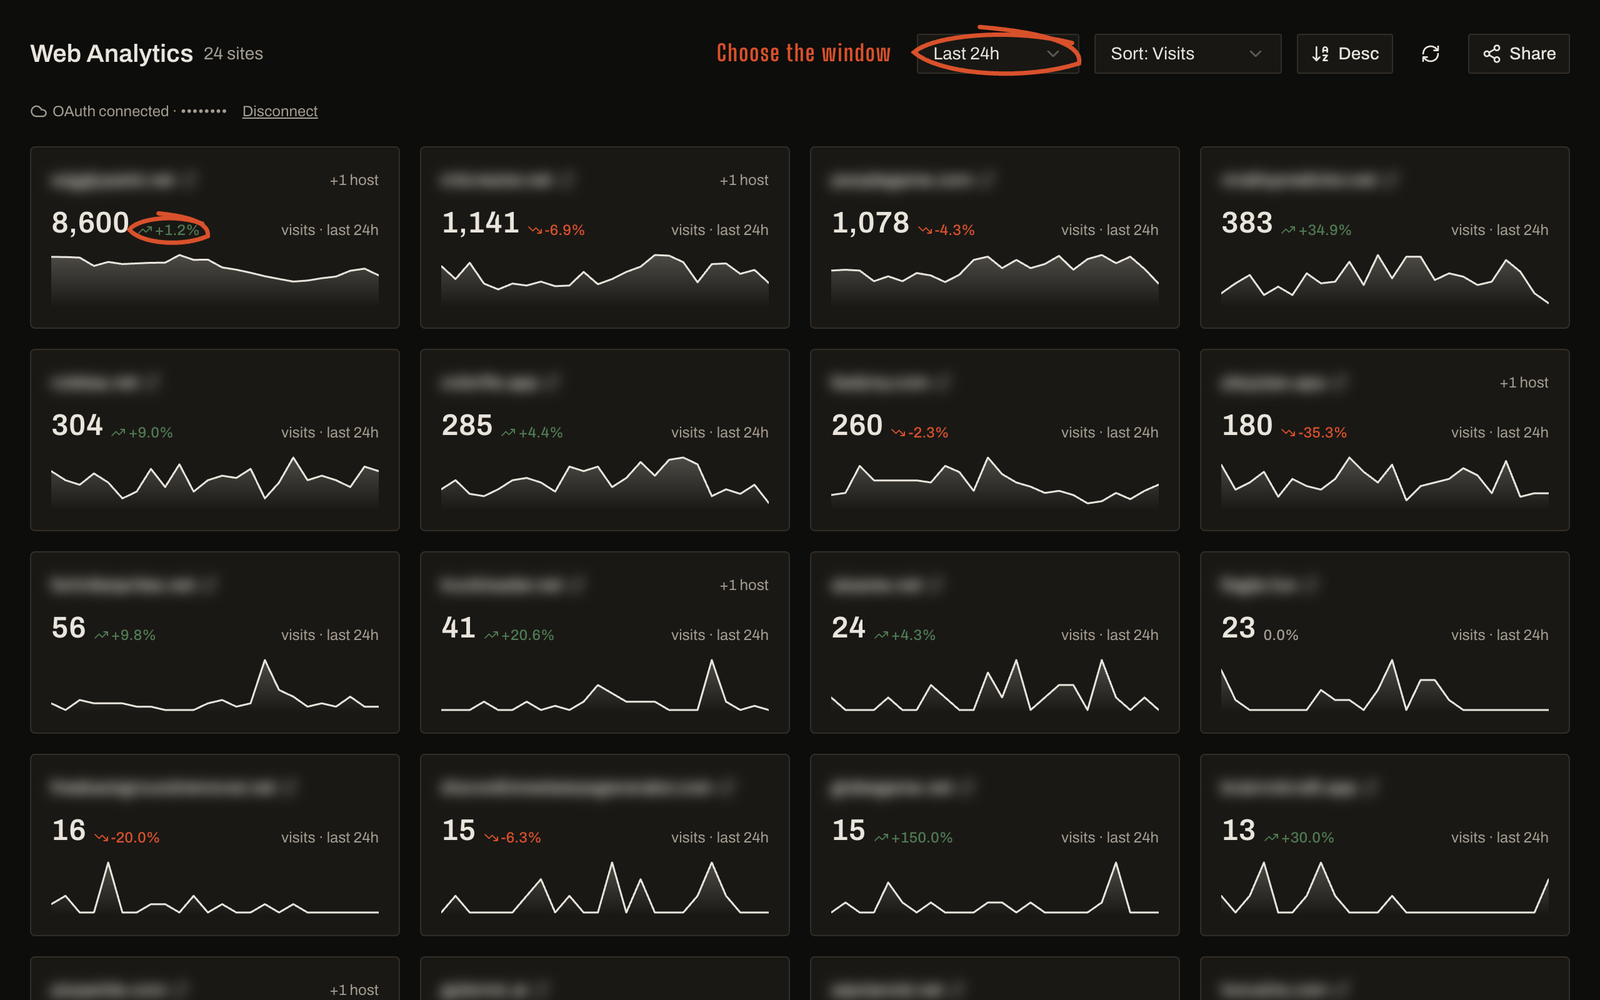This screenshot has height=1000, width=1600.
Task: Click the sparkline chart in 41 visits card
Action: pos(605,684)
